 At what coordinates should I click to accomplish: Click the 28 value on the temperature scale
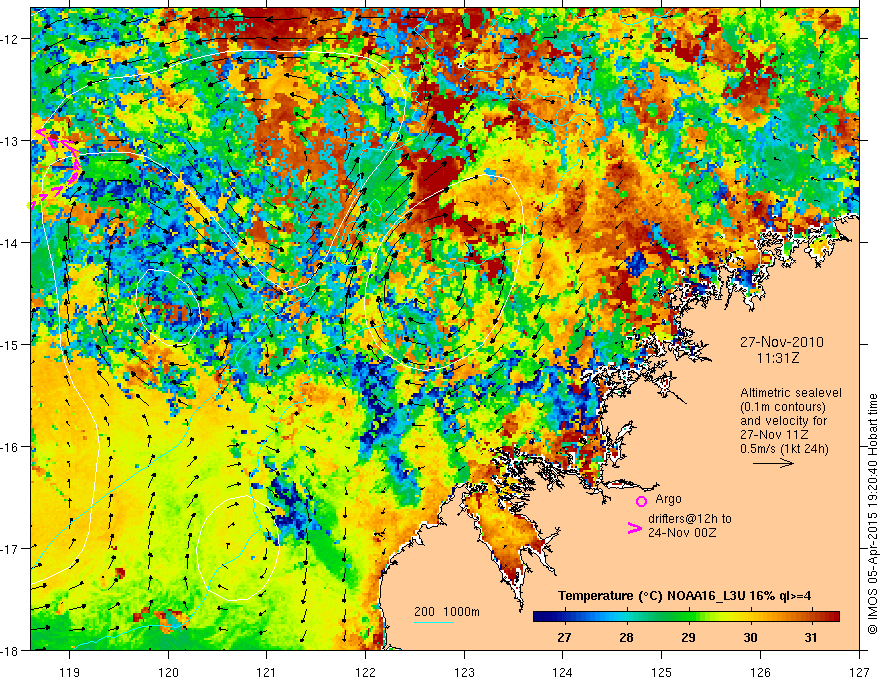click(626, 637)
